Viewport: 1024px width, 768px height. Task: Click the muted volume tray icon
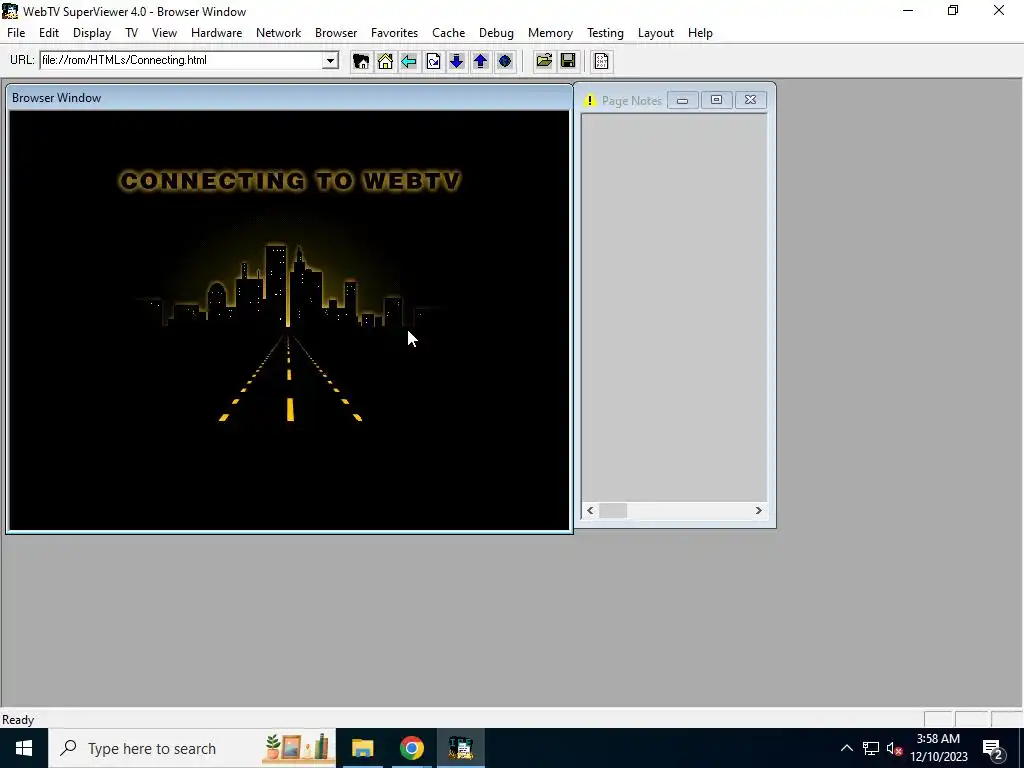pyautogui.click(x=894, y=748)
